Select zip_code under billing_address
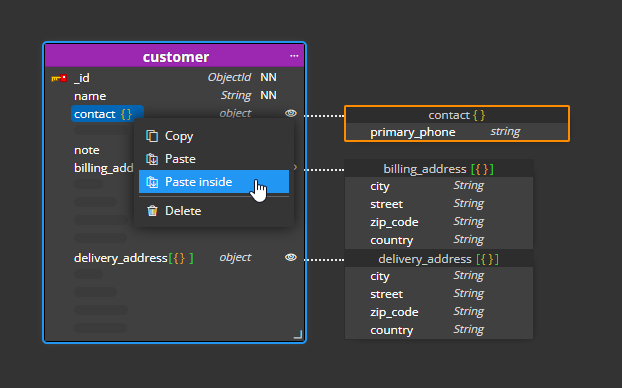The image size is (622, 388). click(x=394, y=222)
